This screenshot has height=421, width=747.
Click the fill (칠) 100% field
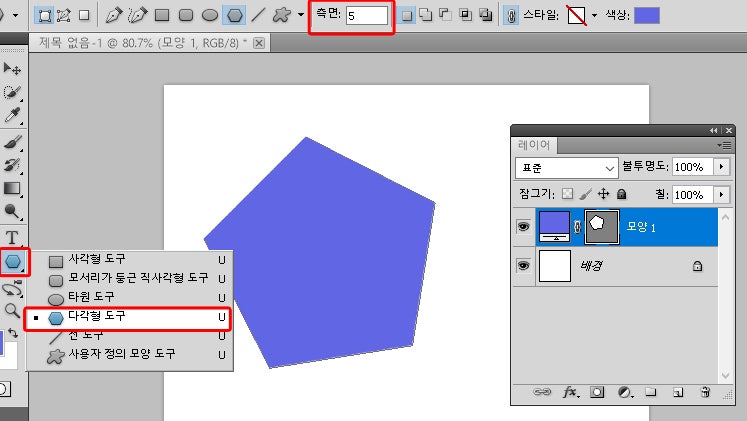coord(693,195)
